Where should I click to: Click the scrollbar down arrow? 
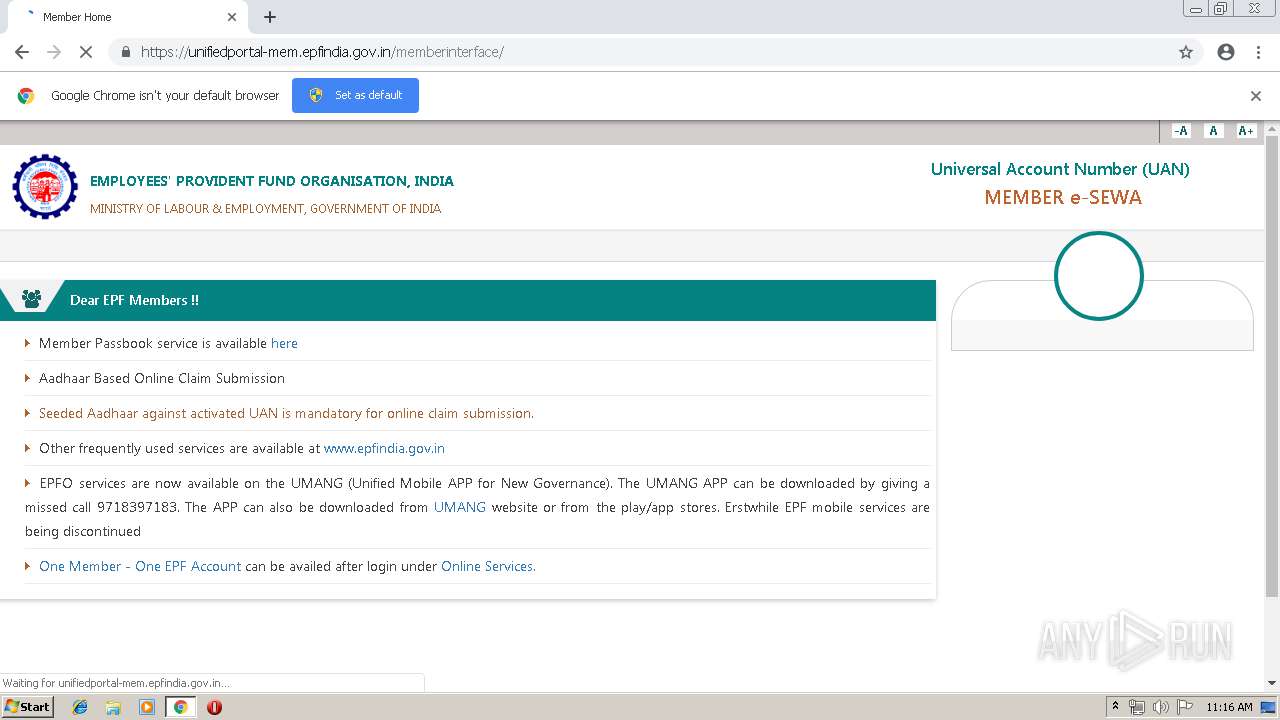[1272, 683]
